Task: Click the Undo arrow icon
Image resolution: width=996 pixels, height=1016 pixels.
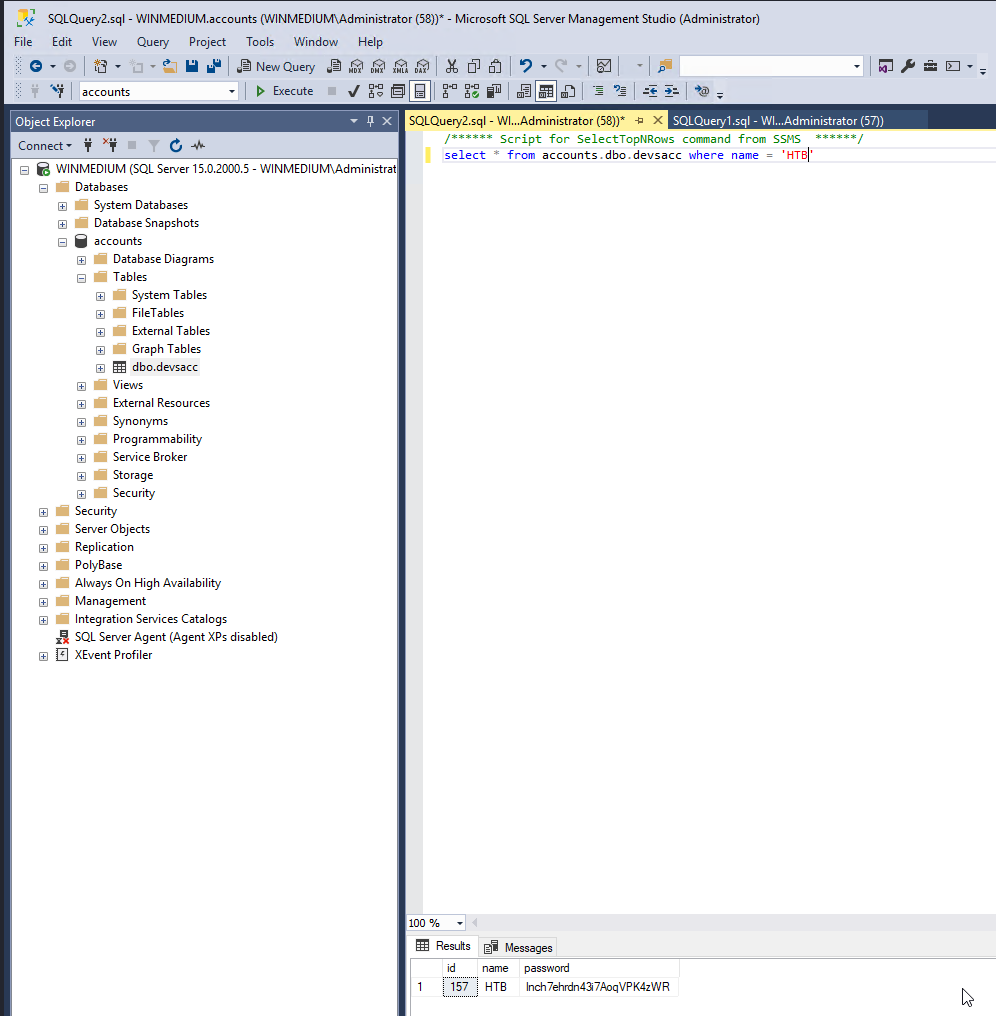Action: (x=526, y=66)
